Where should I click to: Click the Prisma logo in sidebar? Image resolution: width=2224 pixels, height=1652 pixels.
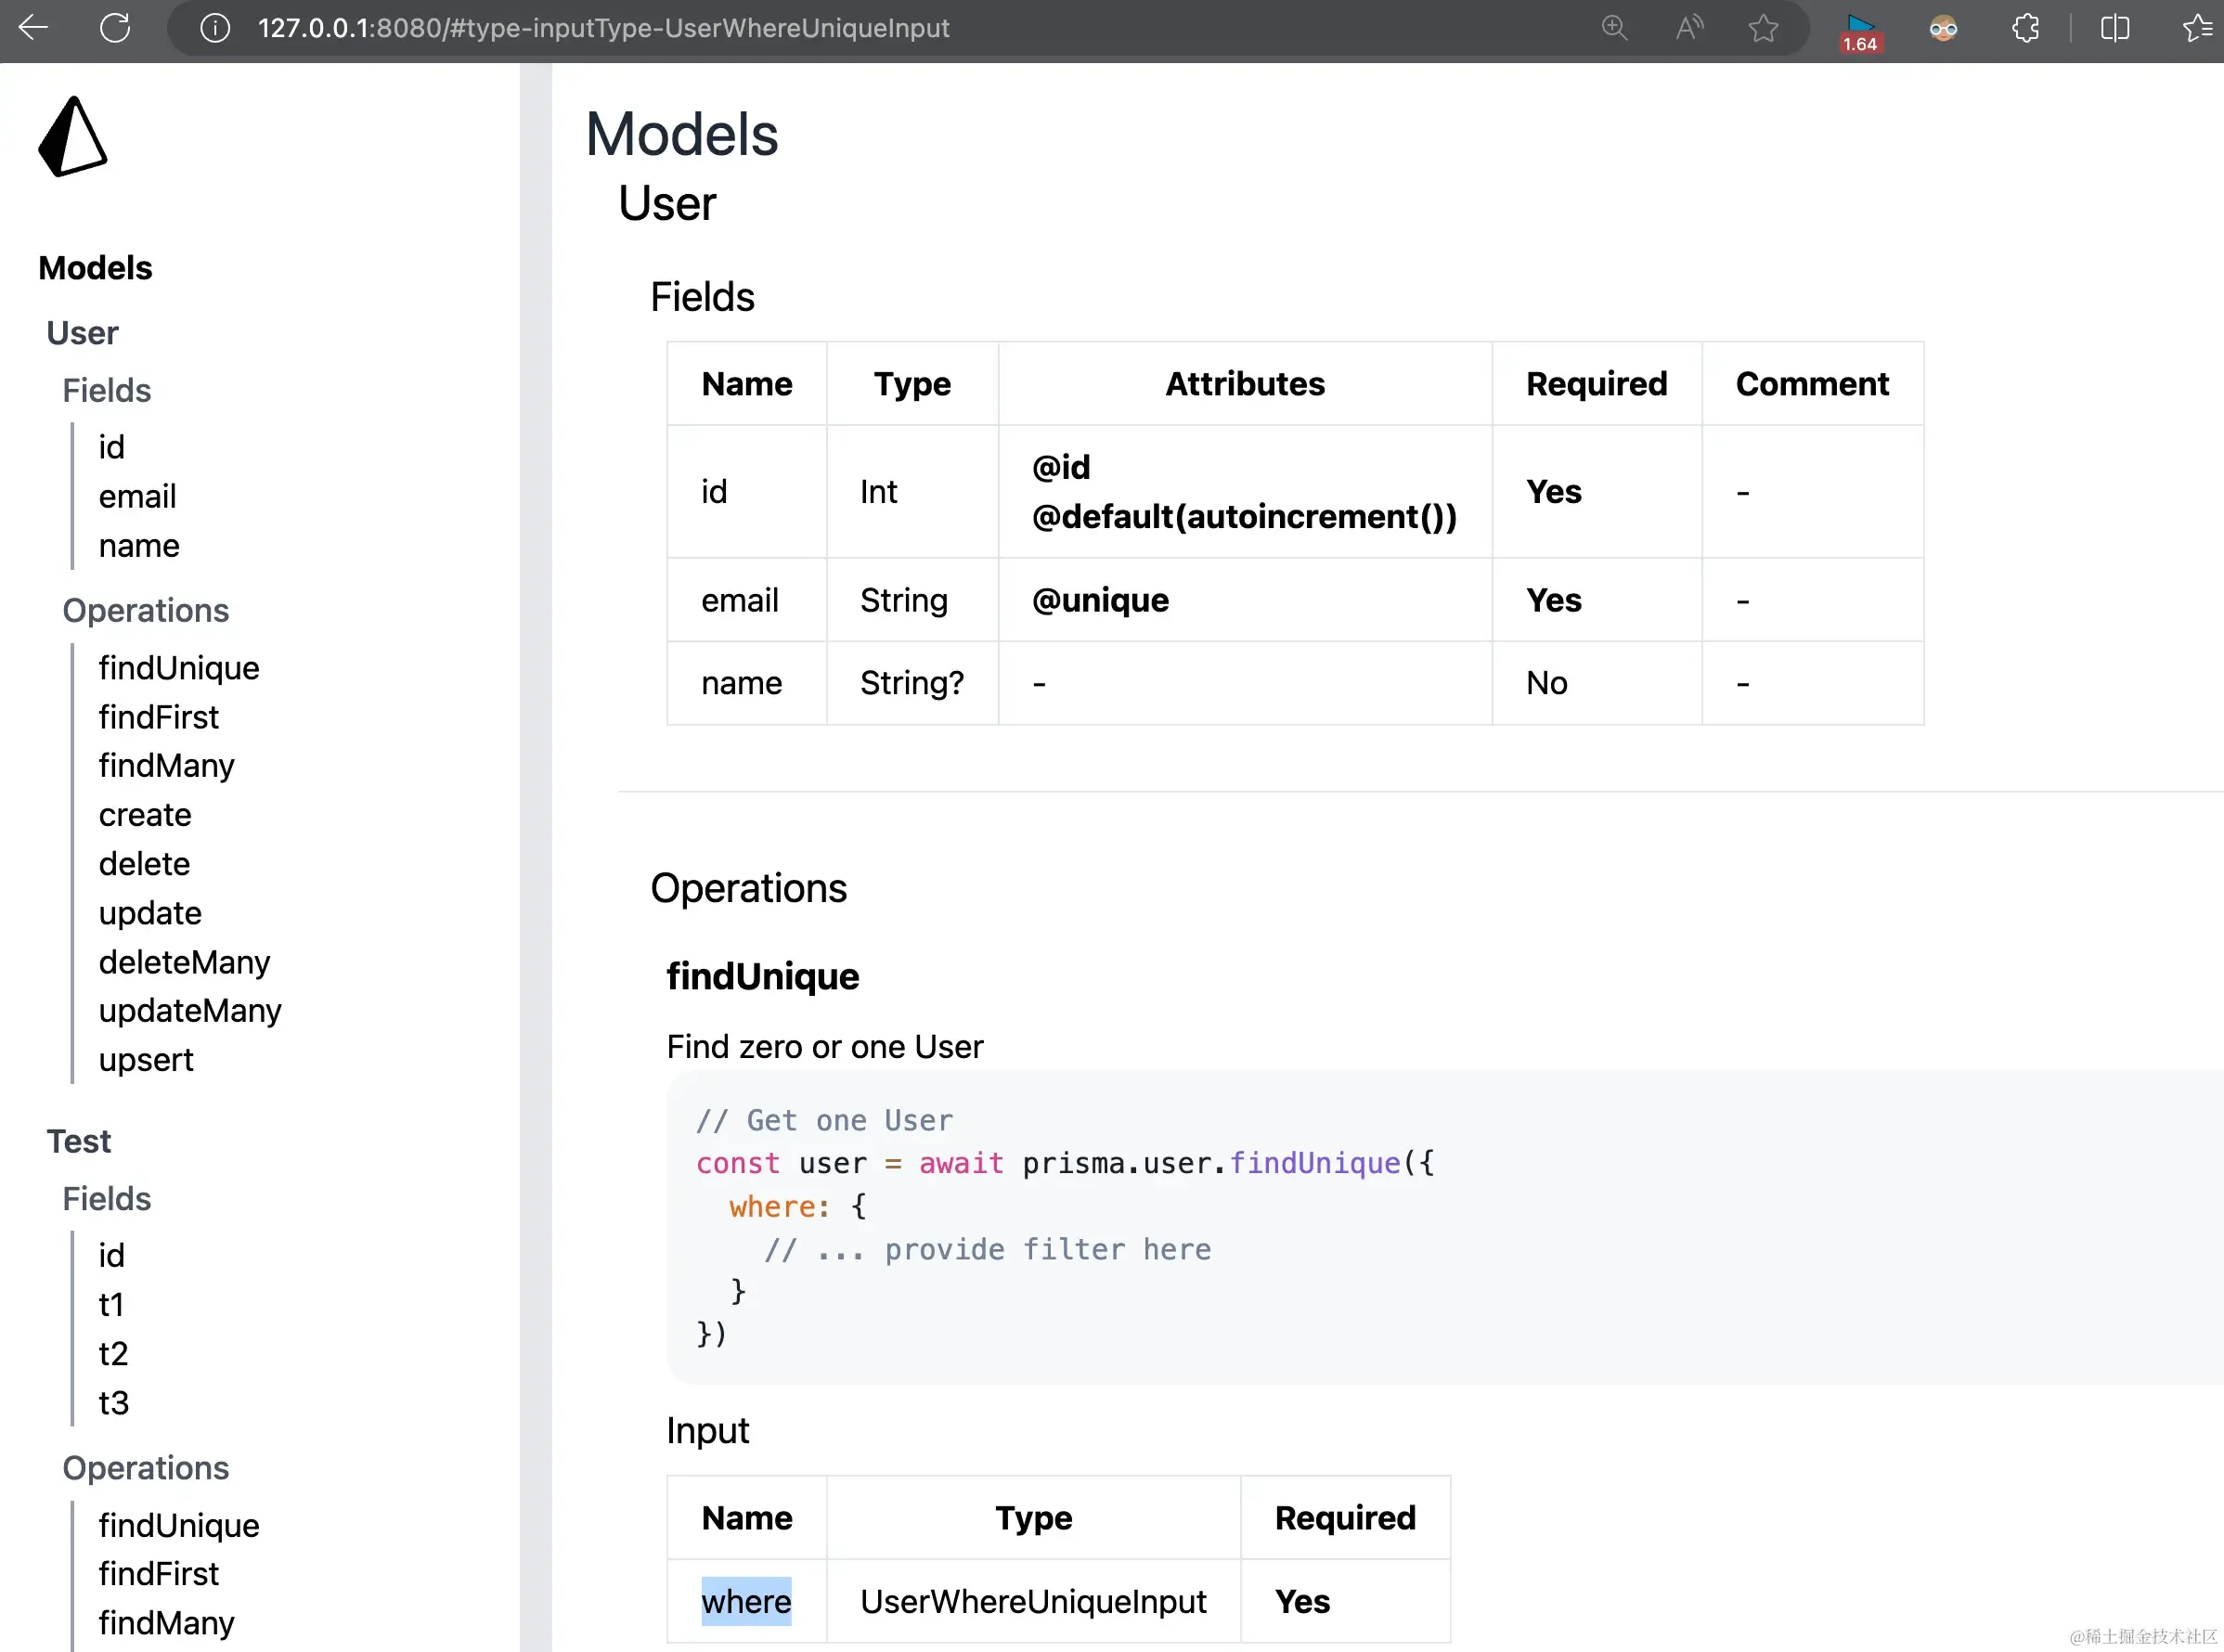coord(72,137)
